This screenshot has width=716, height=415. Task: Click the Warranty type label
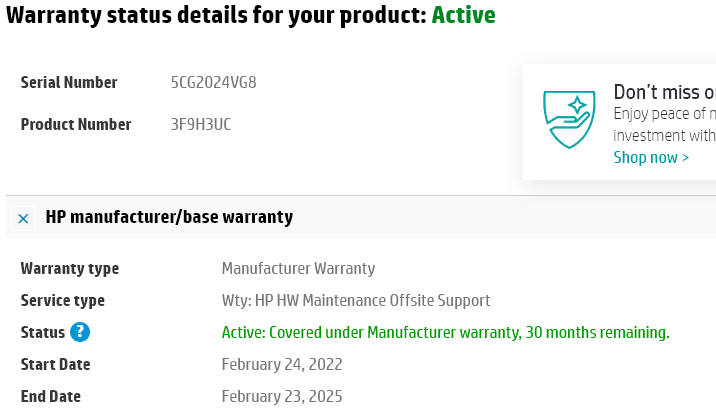tap(70, 268)
